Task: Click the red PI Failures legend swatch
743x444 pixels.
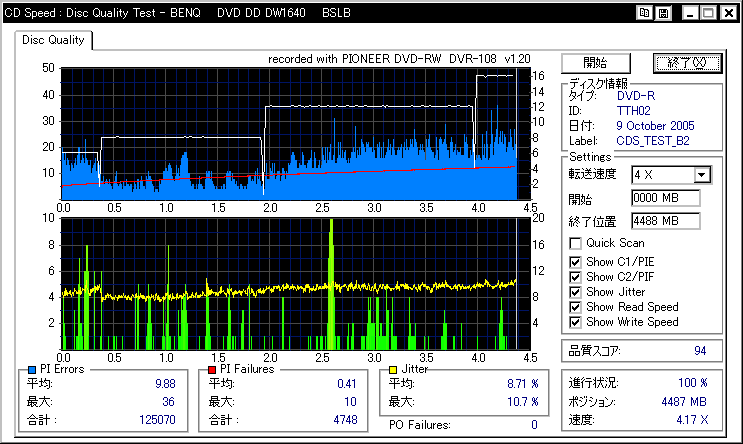Action: [x=212, y=370]
